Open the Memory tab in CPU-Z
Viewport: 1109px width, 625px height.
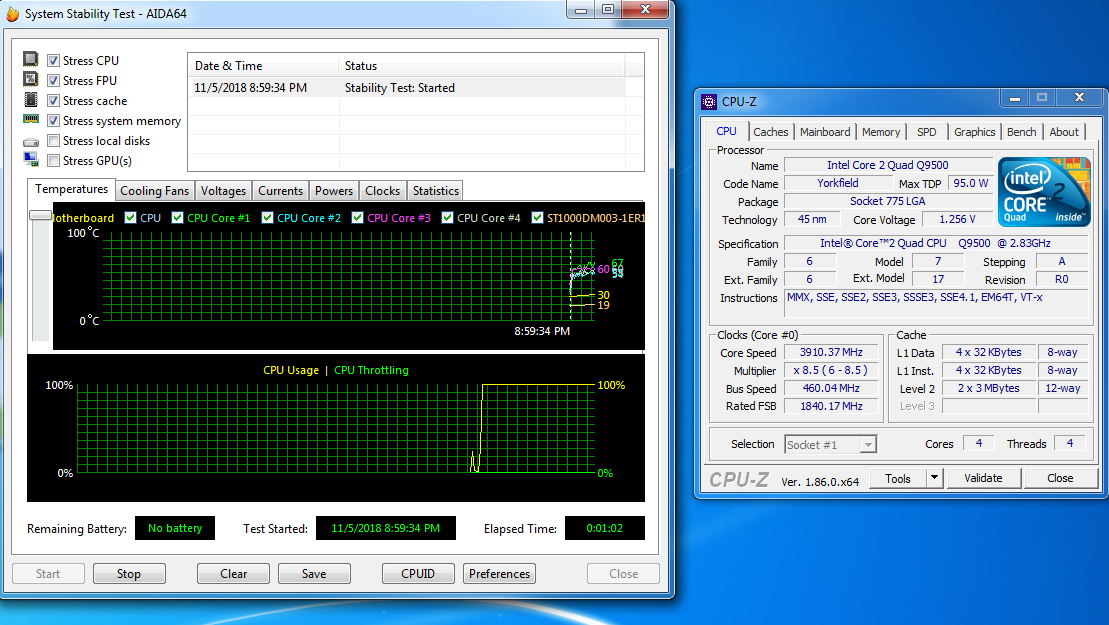point(881,132)
